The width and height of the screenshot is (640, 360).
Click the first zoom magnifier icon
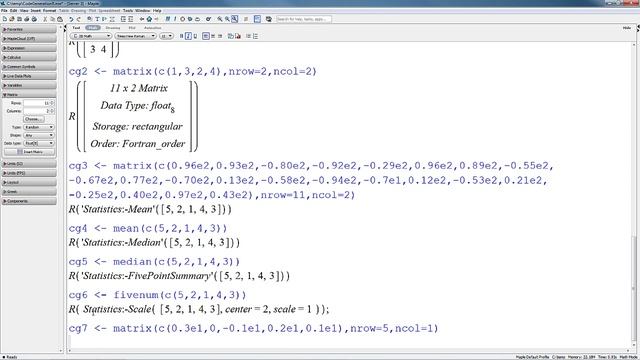[x=220, y=19]
